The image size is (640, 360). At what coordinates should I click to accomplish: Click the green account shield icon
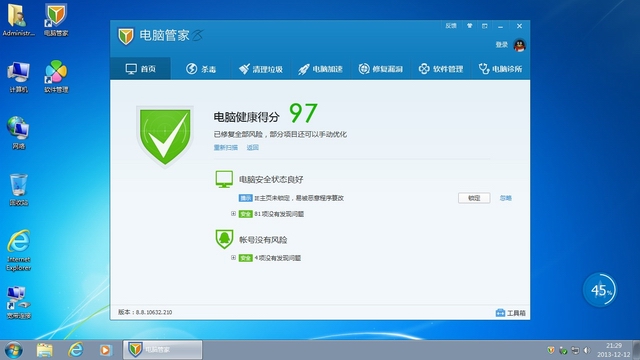(224, 239)
